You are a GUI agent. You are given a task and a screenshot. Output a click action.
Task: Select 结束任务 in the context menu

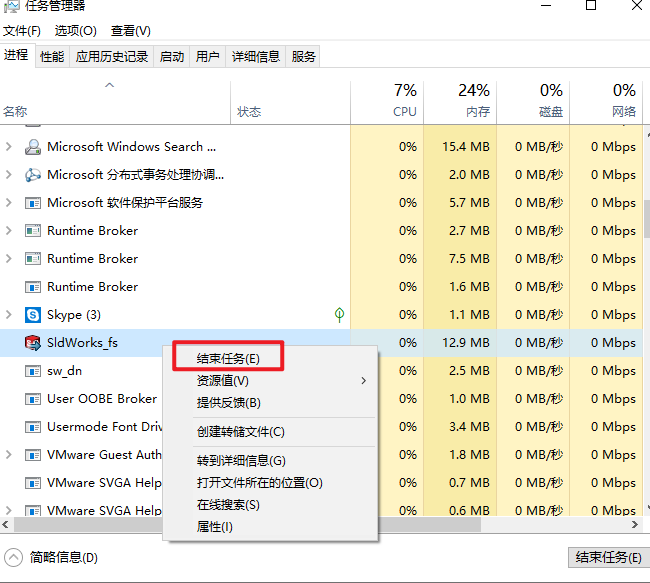[x=228, y=358]
